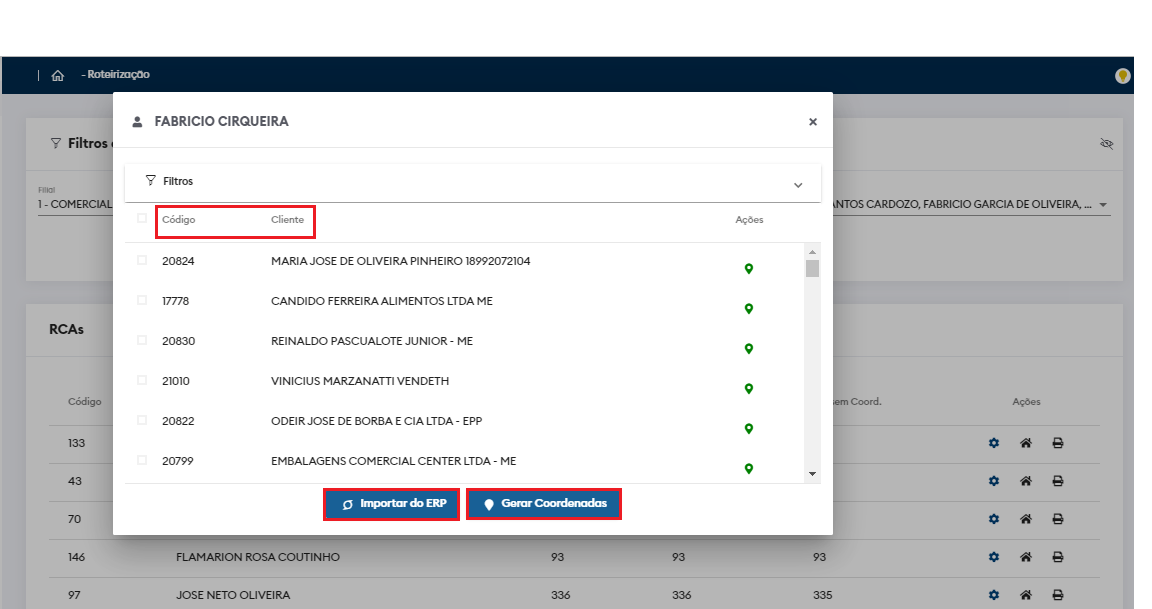Click the yellow lightbulb icon at top right
The width and height of the screenshot is (1152, 609).
coord(1122,76)
